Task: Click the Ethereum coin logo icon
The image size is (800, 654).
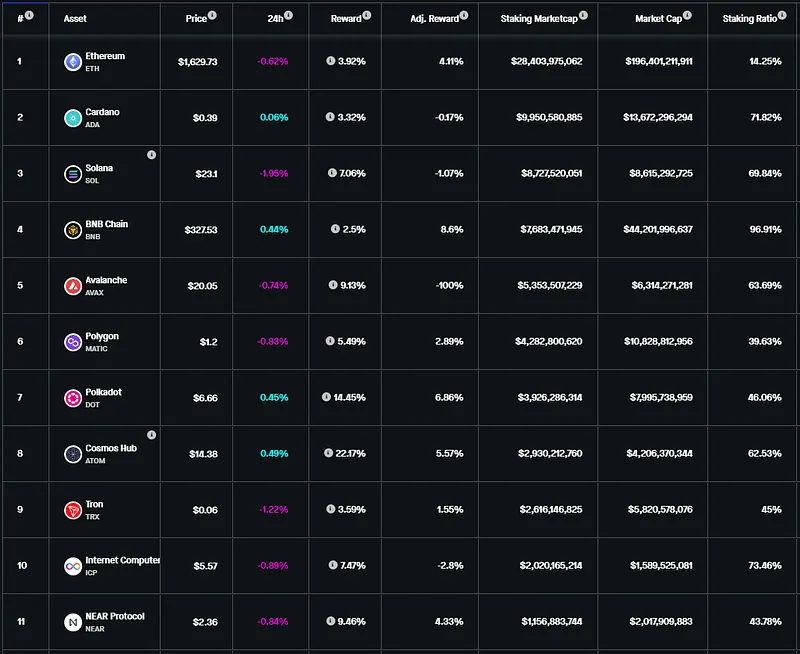Action: (x=73, y=62)
